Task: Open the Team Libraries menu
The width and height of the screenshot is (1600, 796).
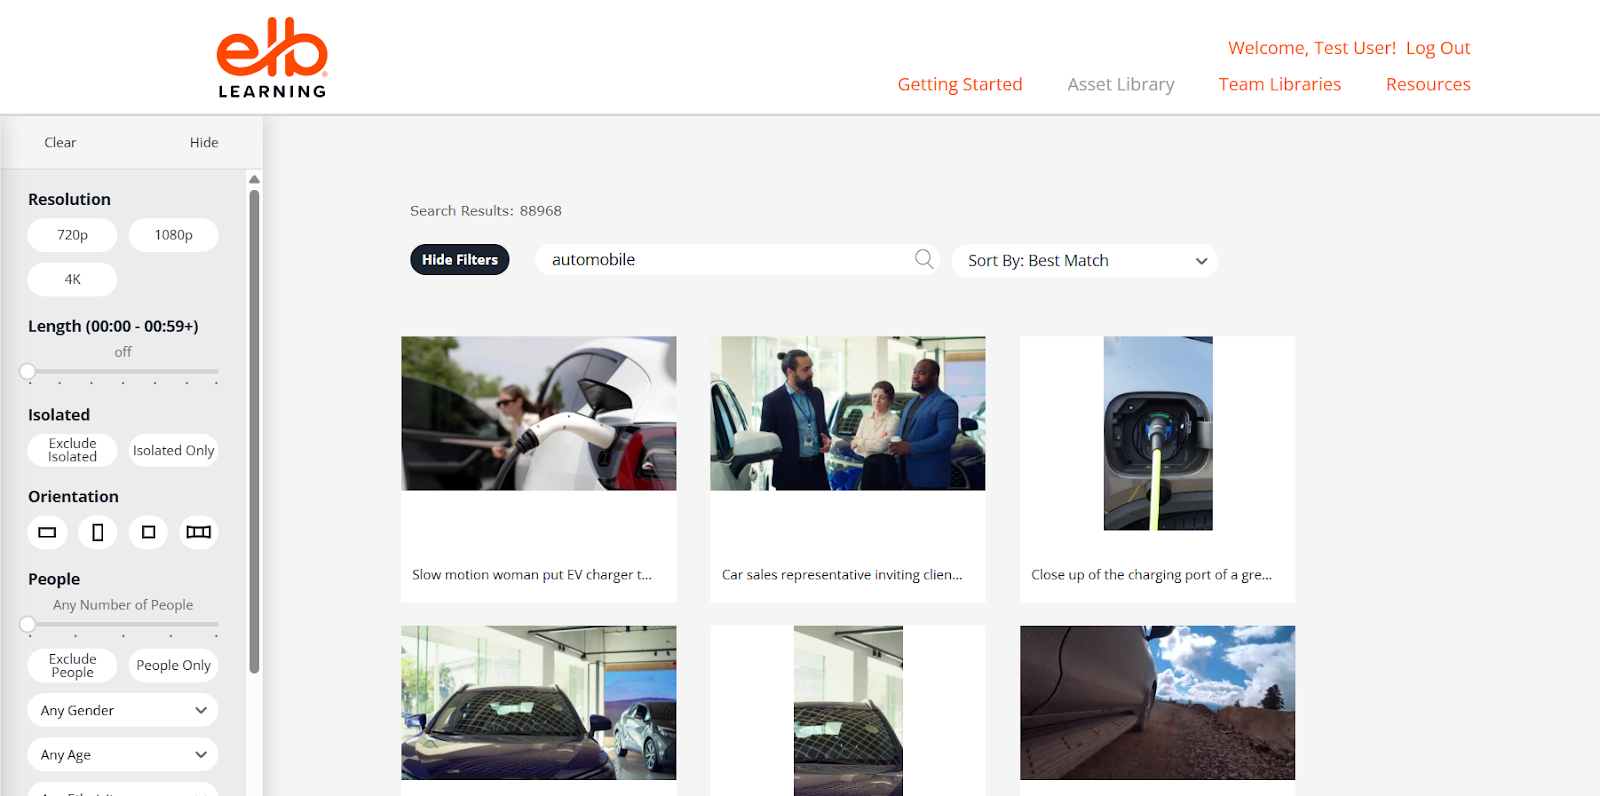Action: point(1279,85)
